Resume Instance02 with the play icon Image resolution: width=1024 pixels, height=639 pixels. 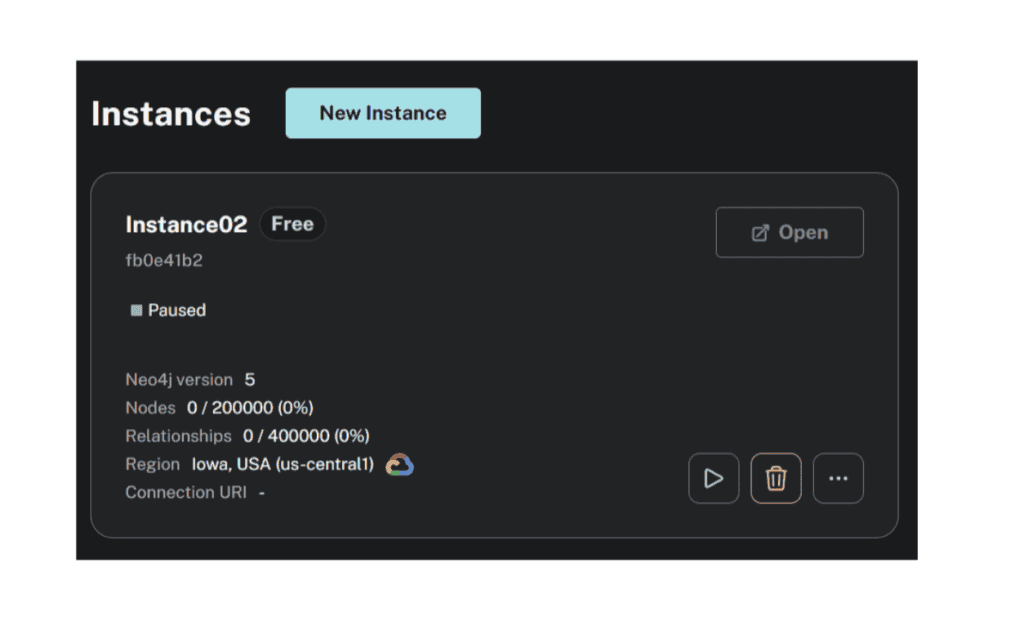click(x=713, y=478)
